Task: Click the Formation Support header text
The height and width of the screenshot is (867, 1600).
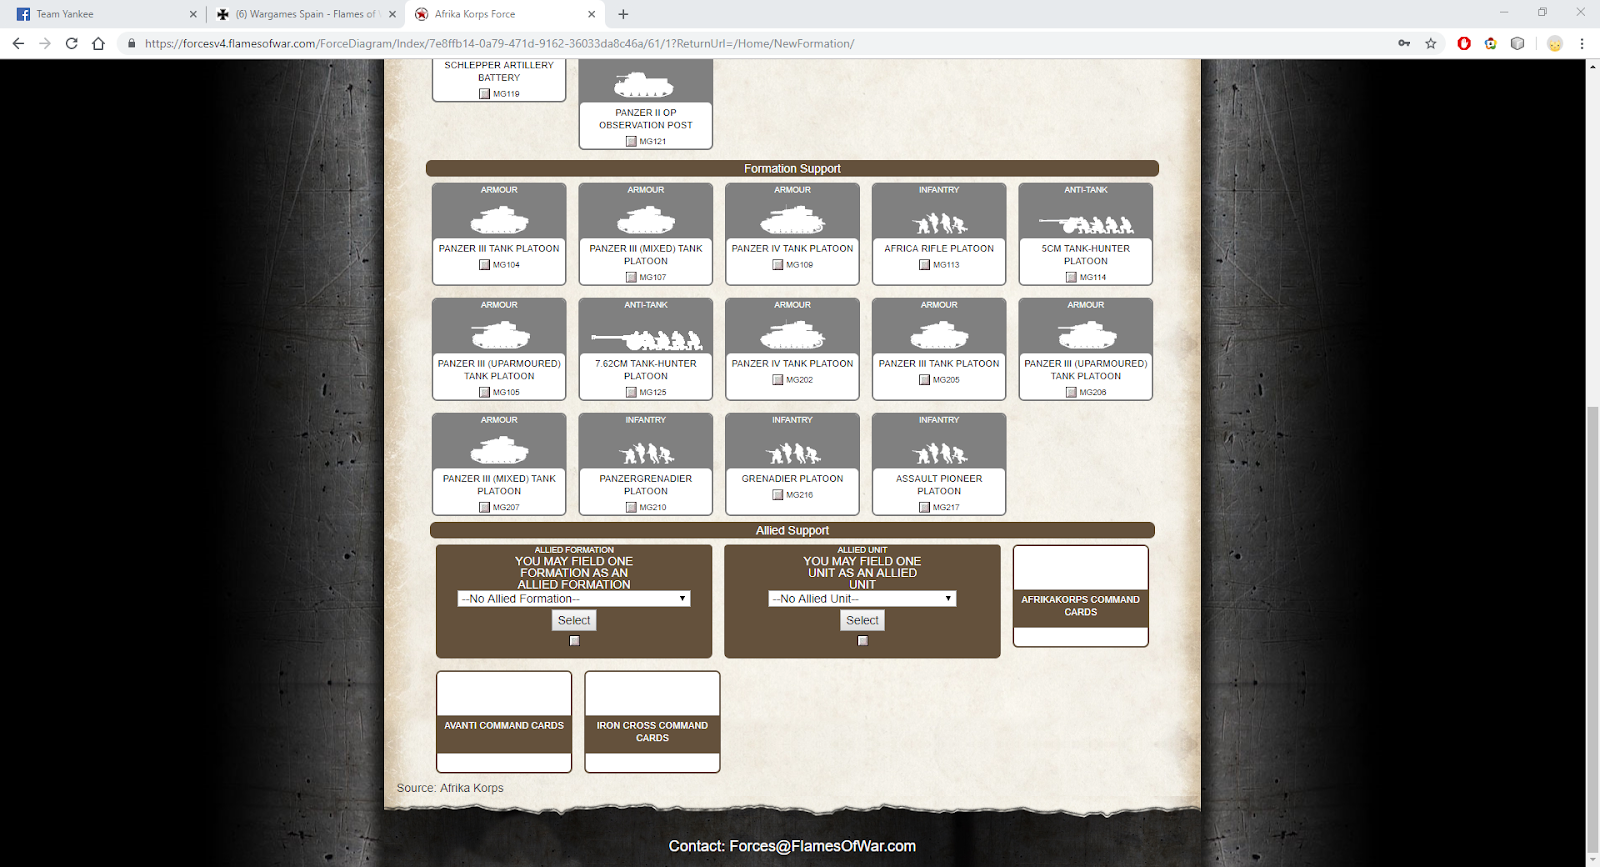Action: 792,169
